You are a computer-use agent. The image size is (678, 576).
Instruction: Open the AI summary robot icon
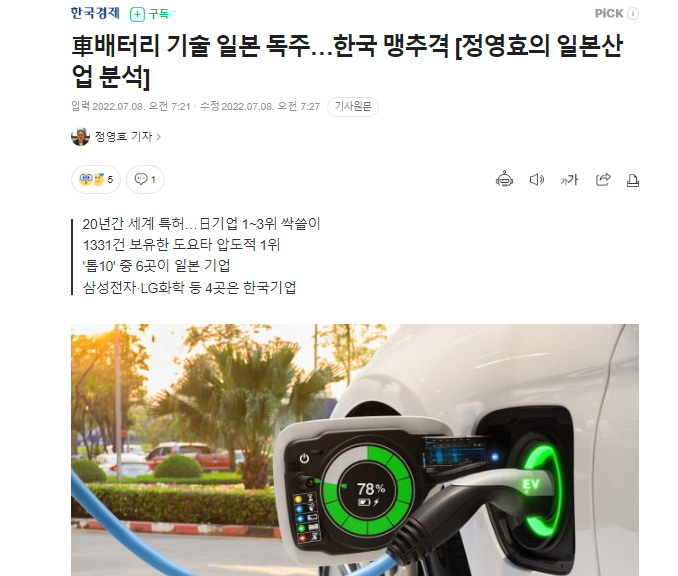point(504,179)
